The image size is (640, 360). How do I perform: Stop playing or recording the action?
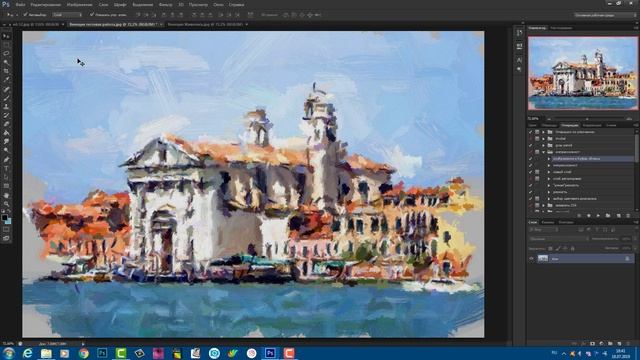(x=579, y=216)
